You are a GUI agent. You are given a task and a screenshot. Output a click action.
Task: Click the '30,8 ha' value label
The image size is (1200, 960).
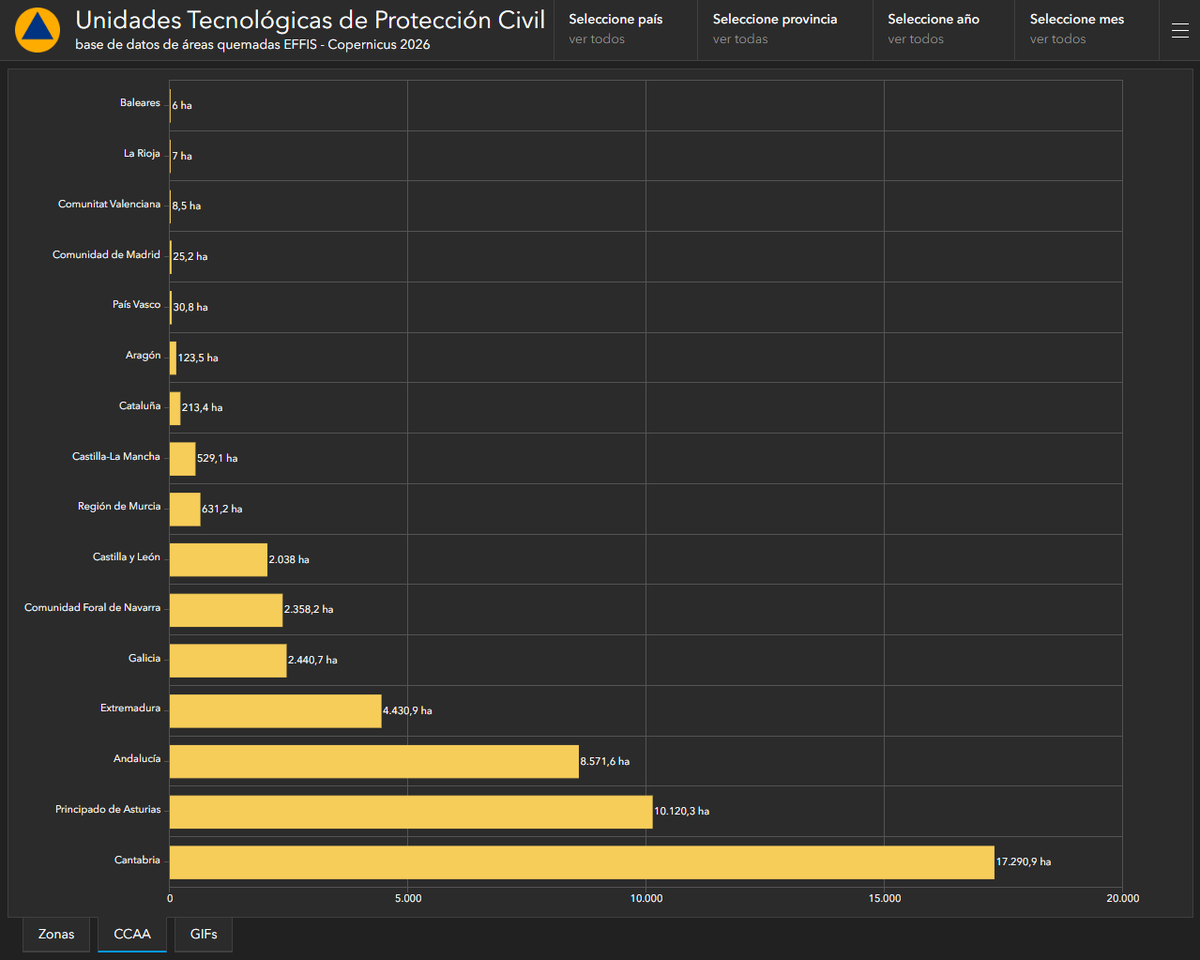pos(190,307)
